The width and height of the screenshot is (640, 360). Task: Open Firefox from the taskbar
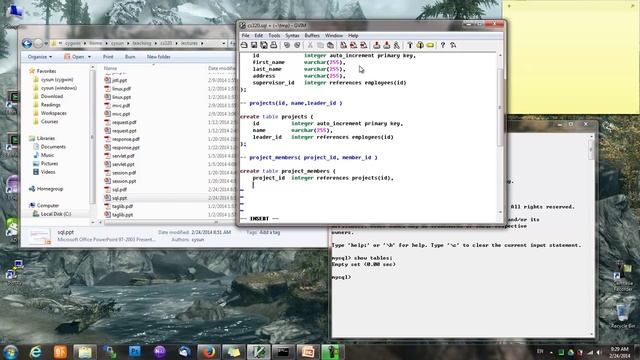tap(209, 352)
